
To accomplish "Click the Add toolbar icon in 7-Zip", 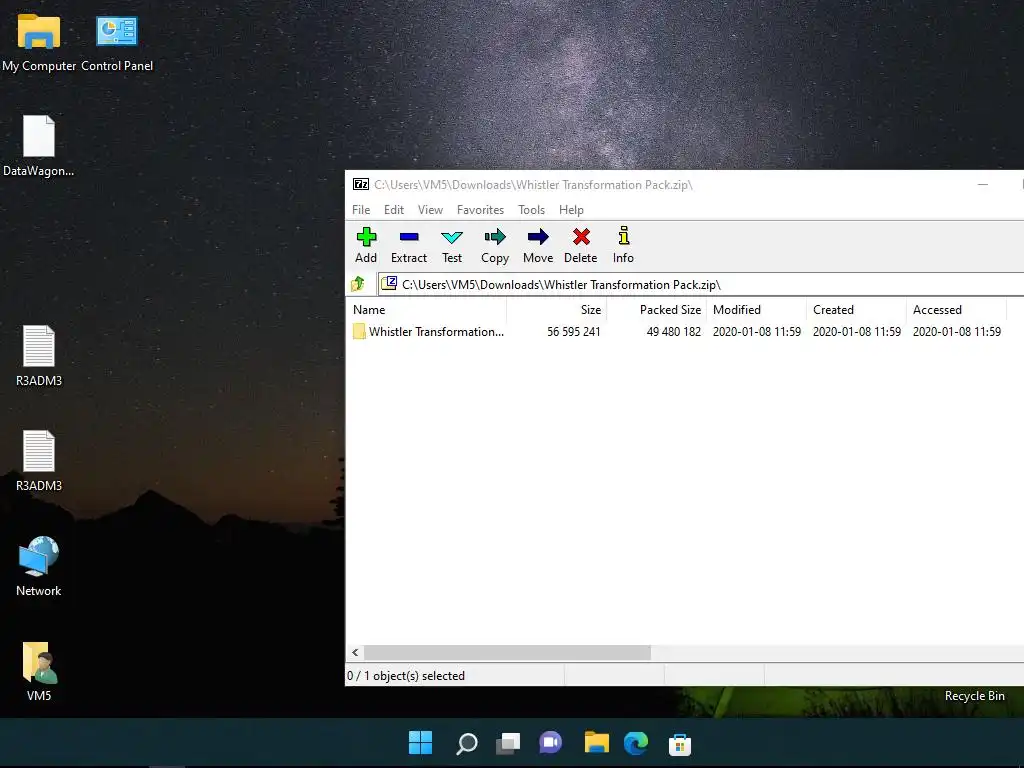I will coord(366,246).
